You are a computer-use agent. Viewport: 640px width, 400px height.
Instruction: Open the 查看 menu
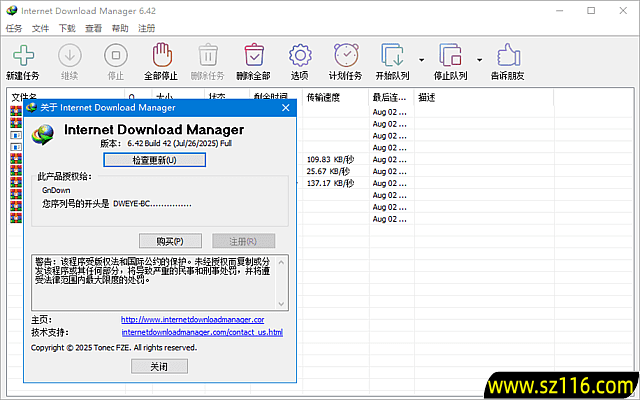click(x=93, y=28)
